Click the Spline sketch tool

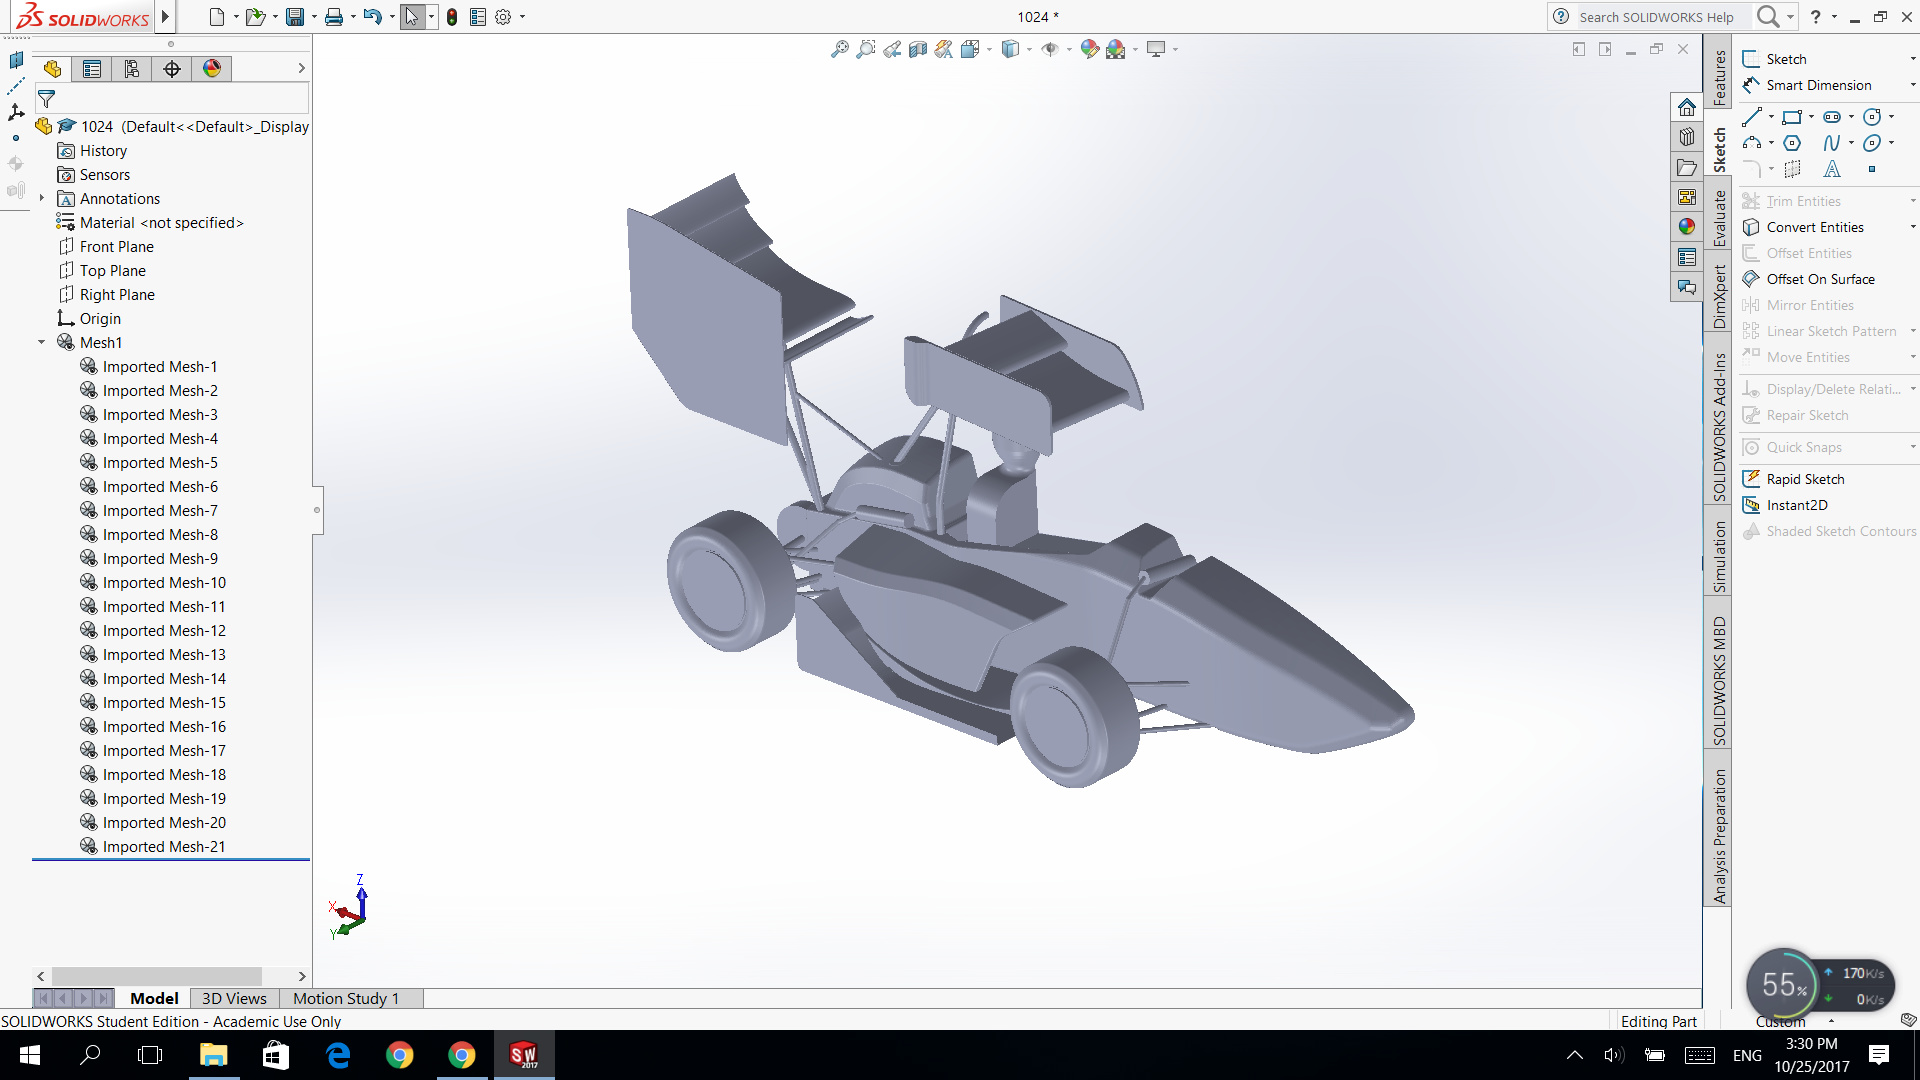(x=1831, y=143)
